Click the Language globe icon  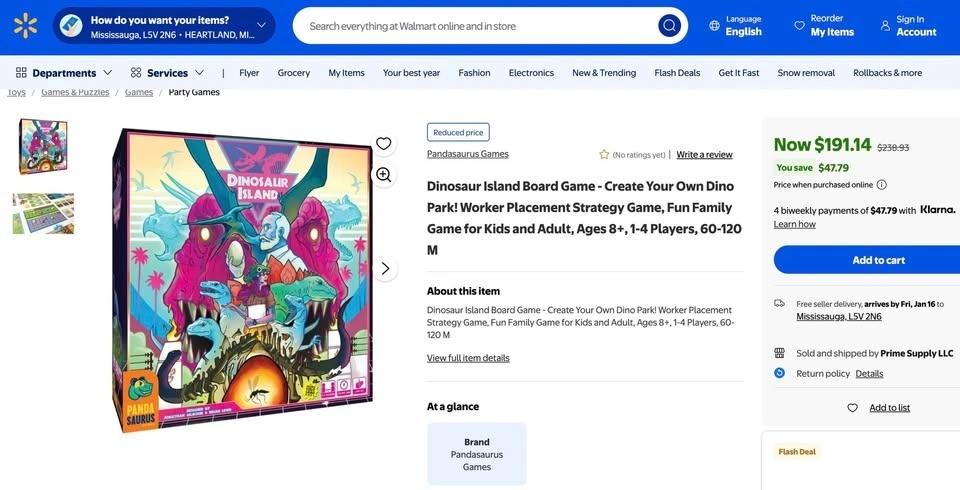[714, 26]
